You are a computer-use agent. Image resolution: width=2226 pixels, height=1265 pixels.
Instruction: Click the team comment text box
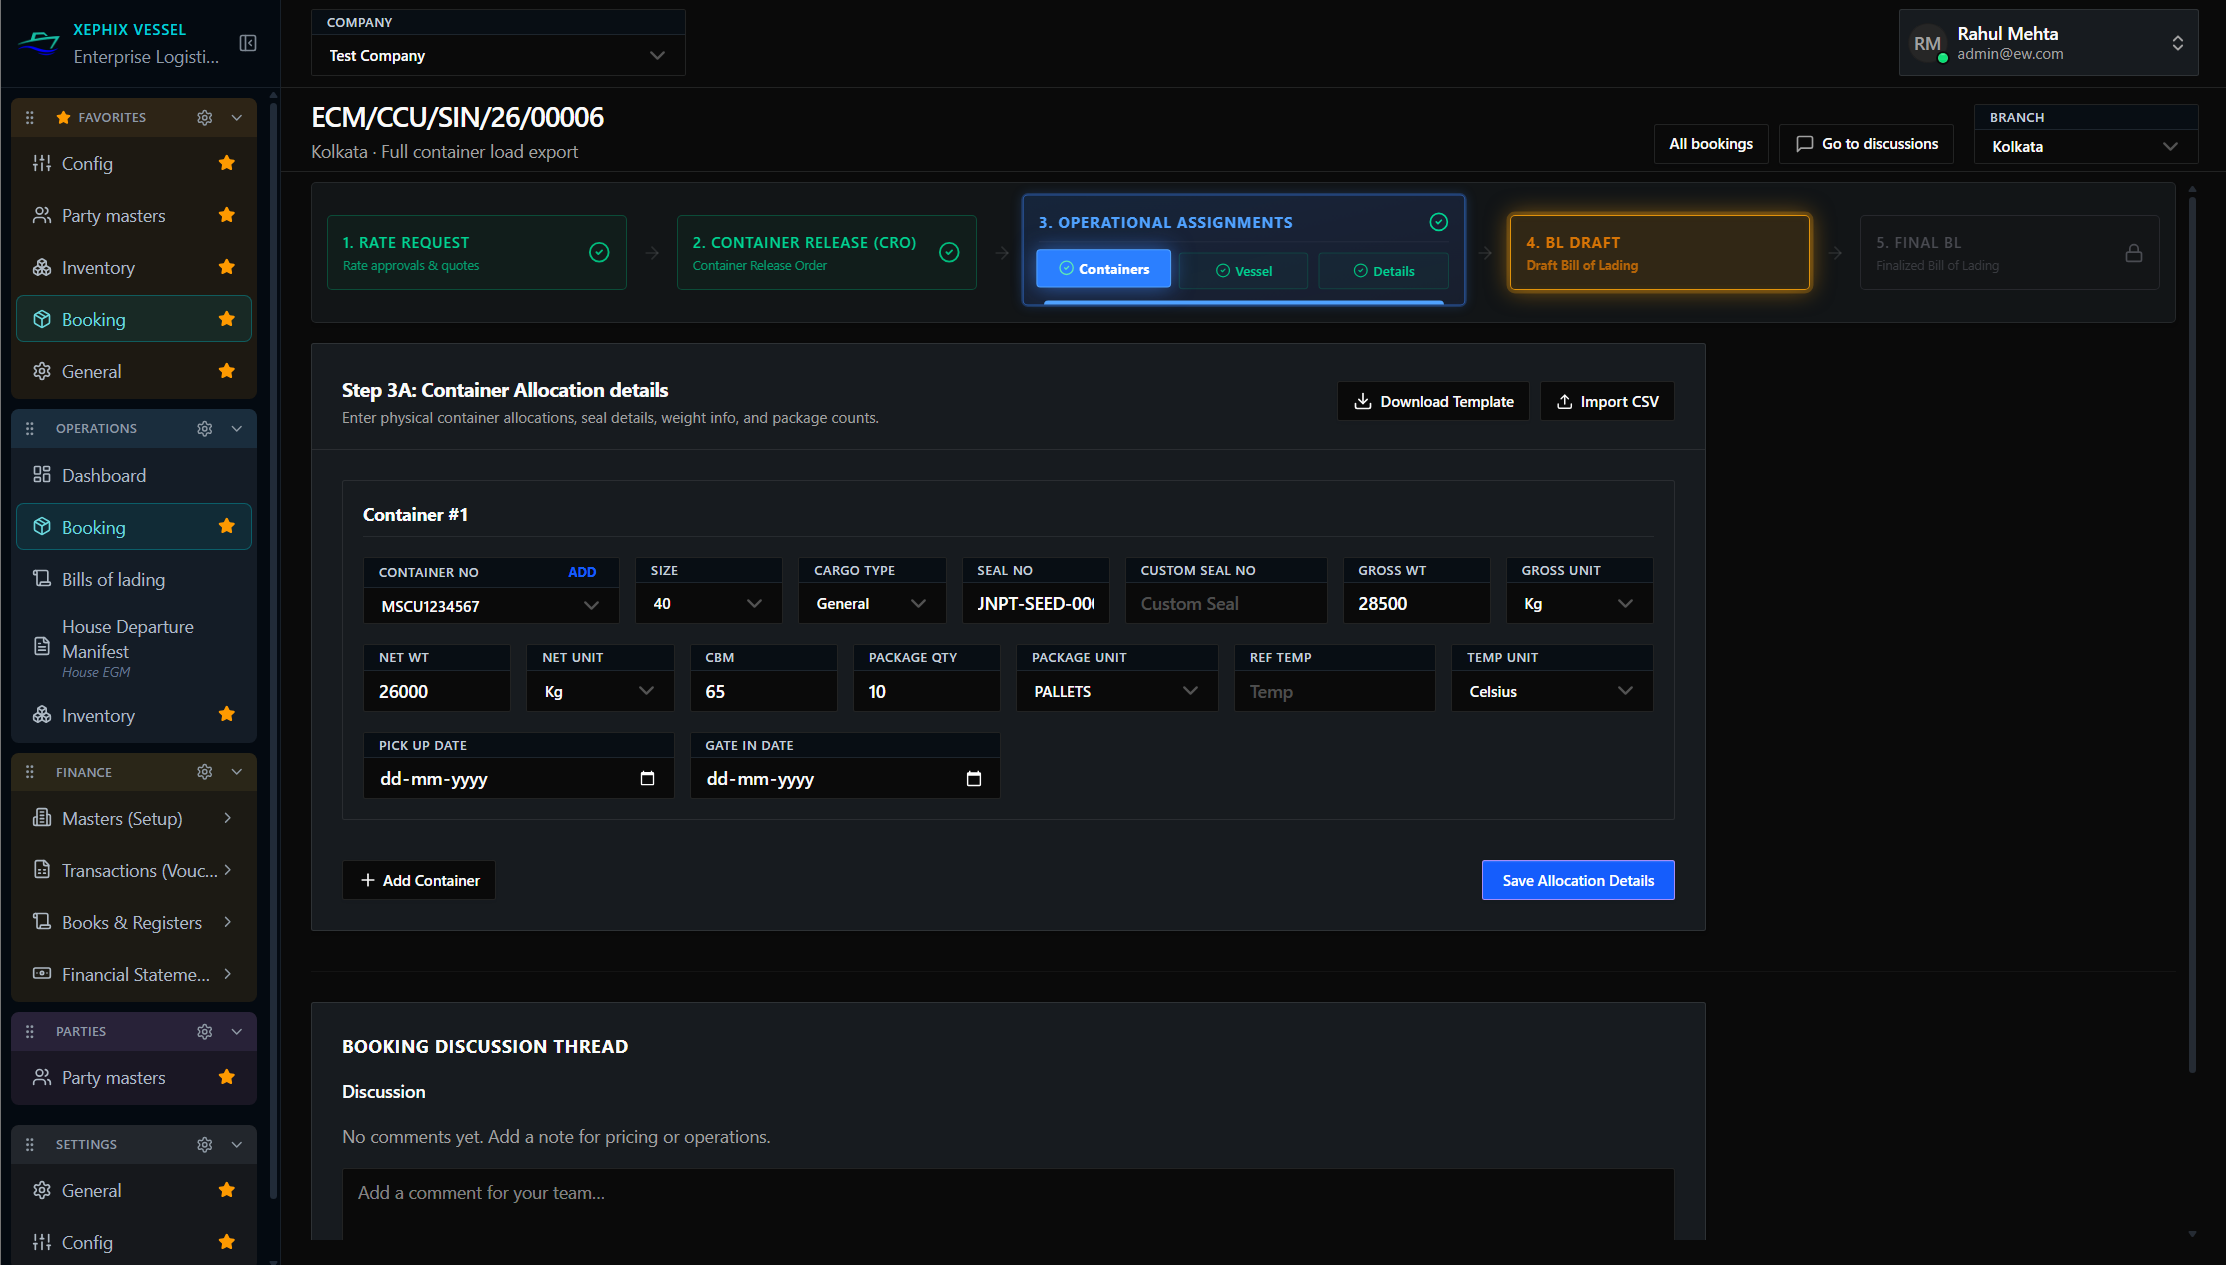(1008, 1204)
